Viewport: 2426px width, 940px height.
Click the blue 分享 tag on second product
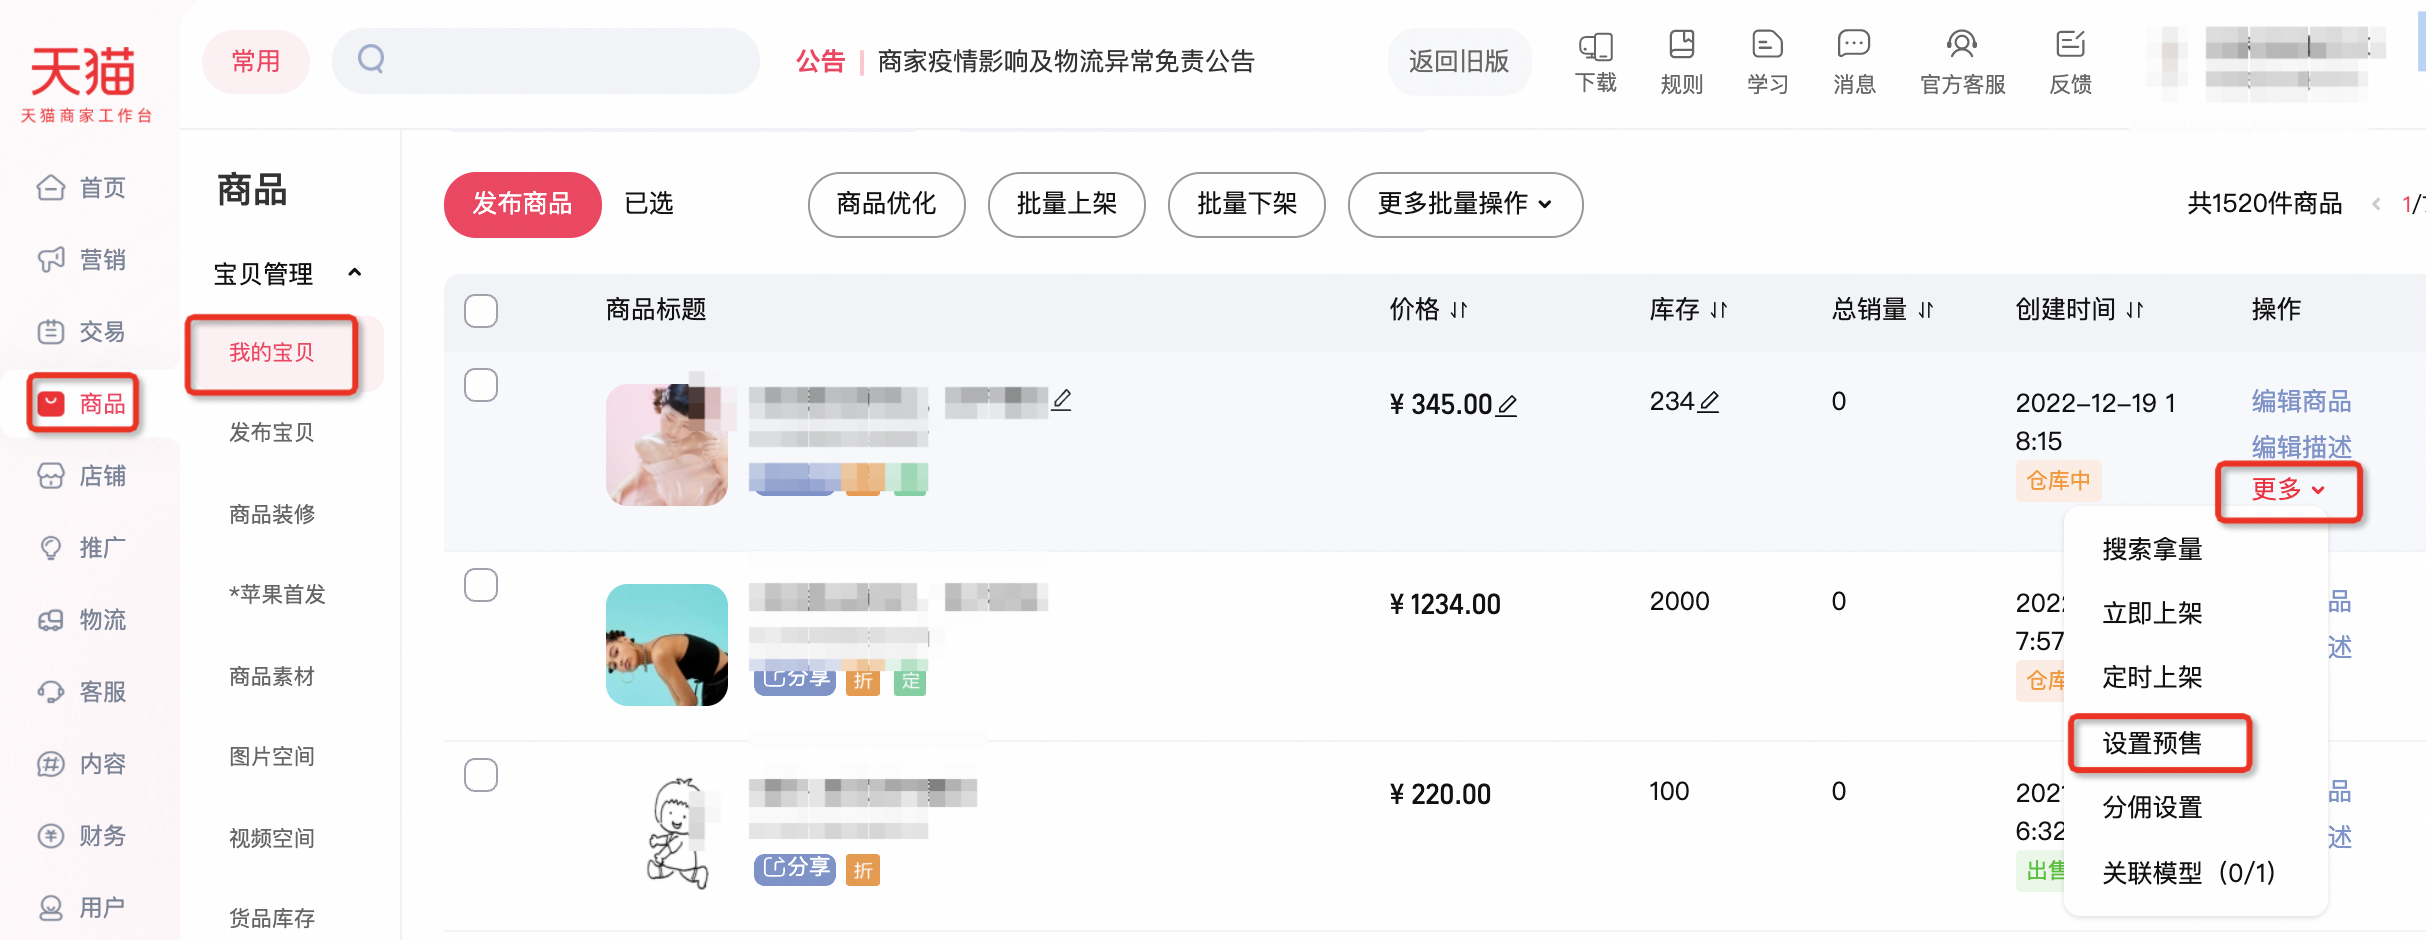[x=795, y=679]
